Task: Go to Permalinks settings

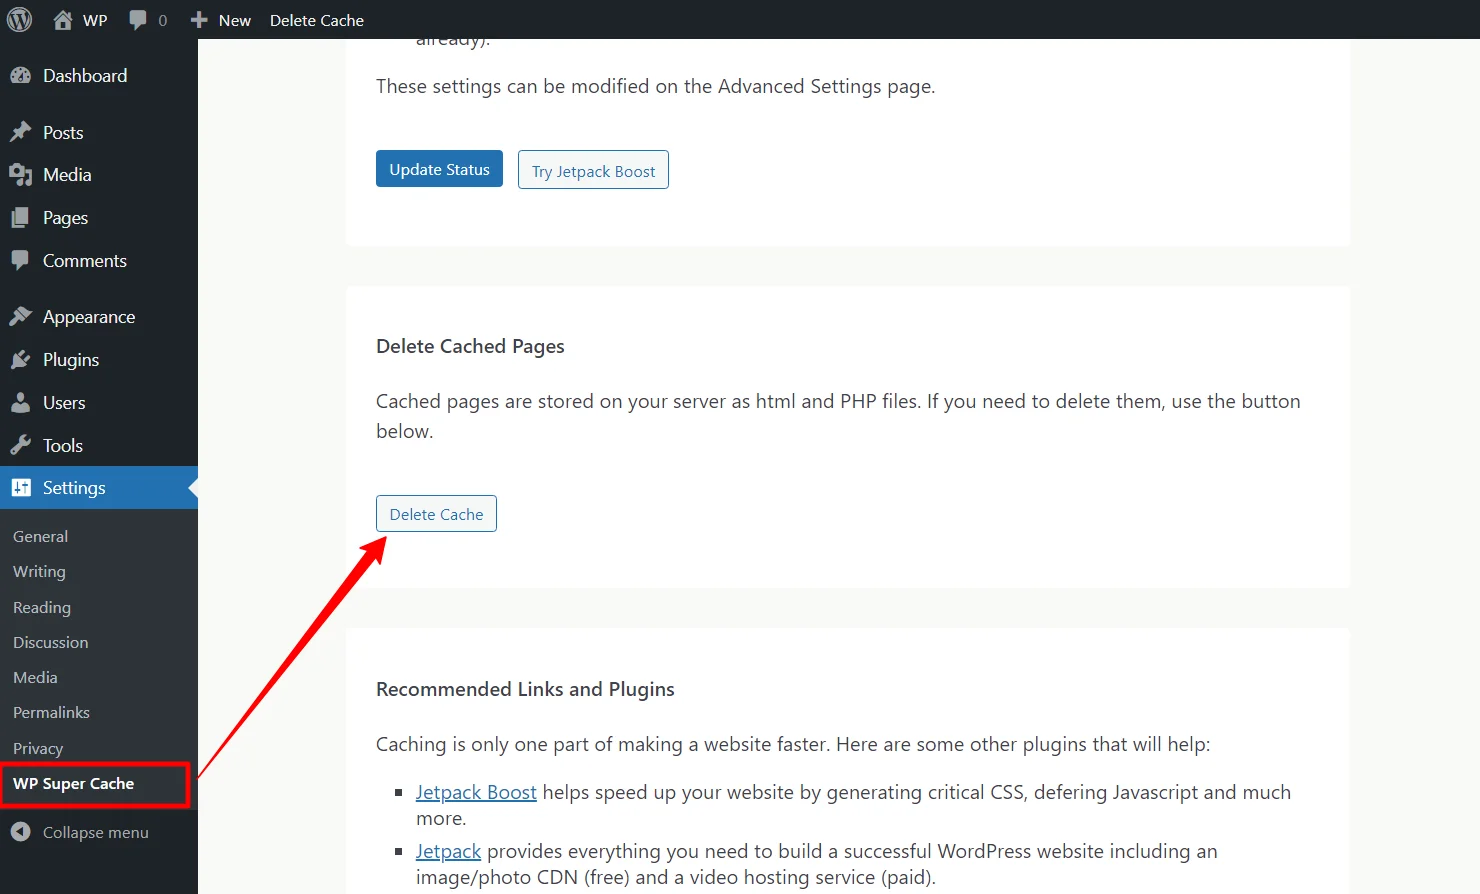Action: (51, 713)
